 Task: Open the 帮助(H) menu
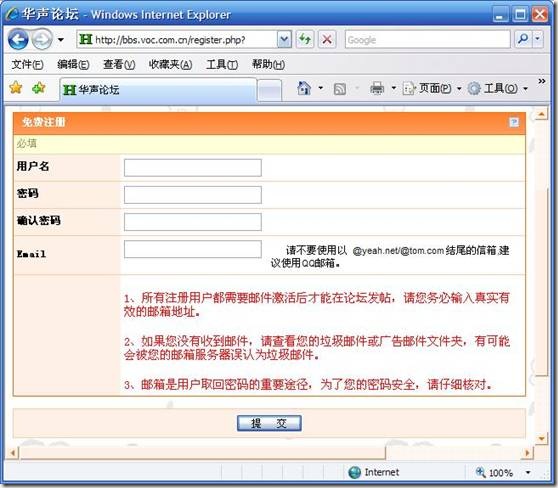(268, 65)
